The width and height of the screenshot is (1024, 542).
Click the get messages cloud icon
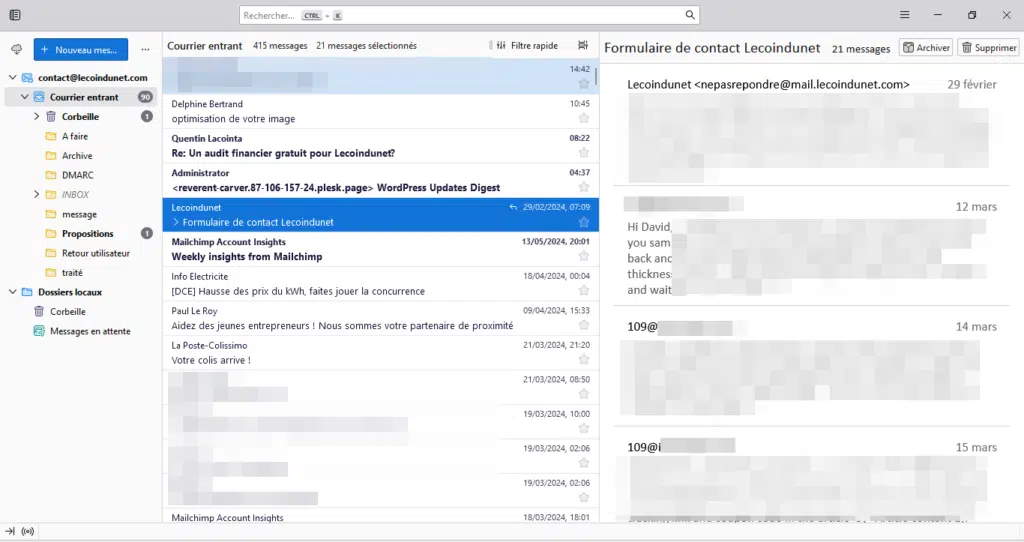16,50
